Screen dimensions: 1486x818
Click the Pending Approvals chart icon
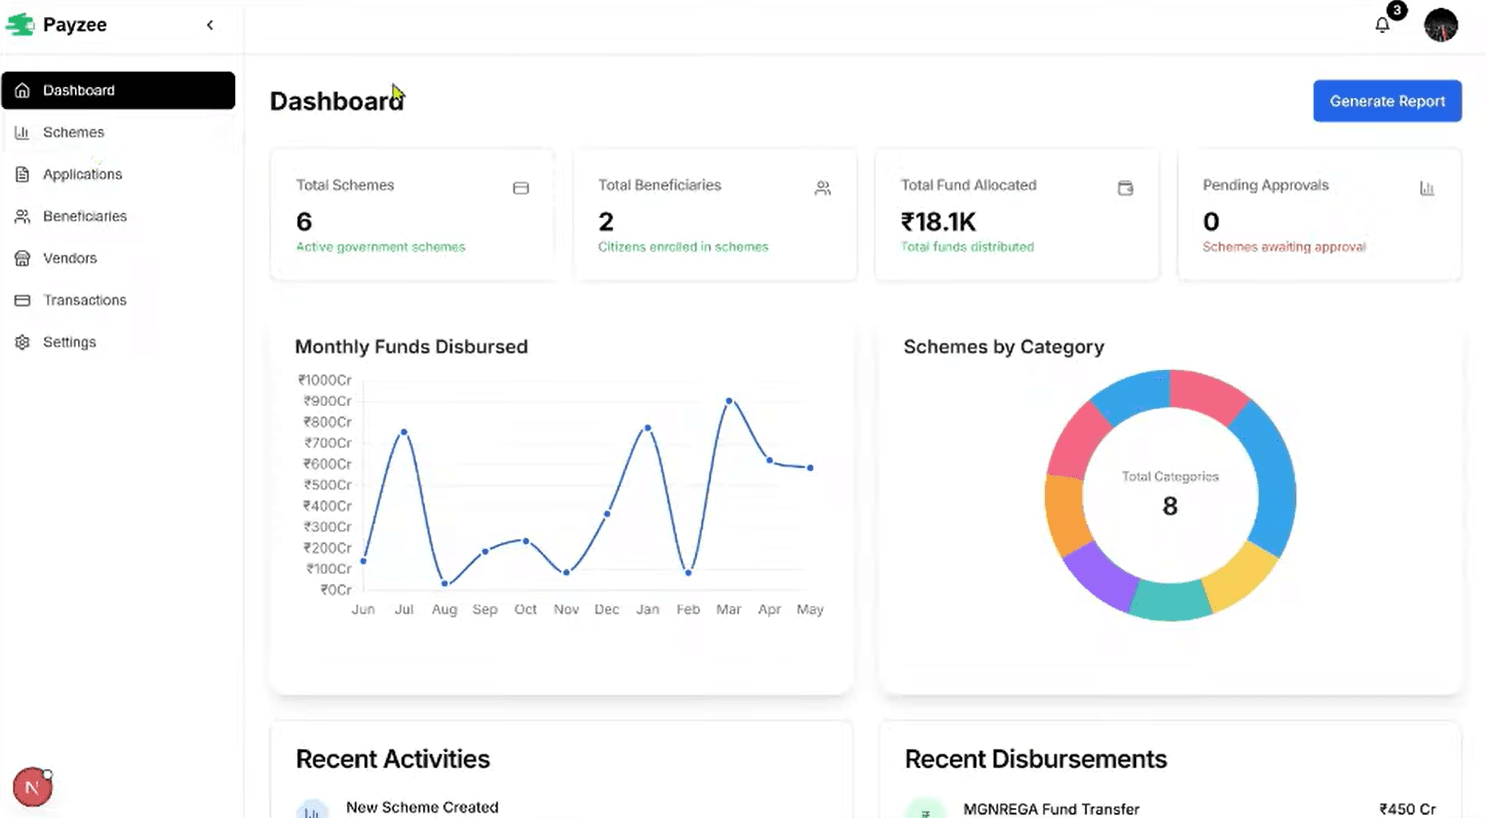point(1427,188)
